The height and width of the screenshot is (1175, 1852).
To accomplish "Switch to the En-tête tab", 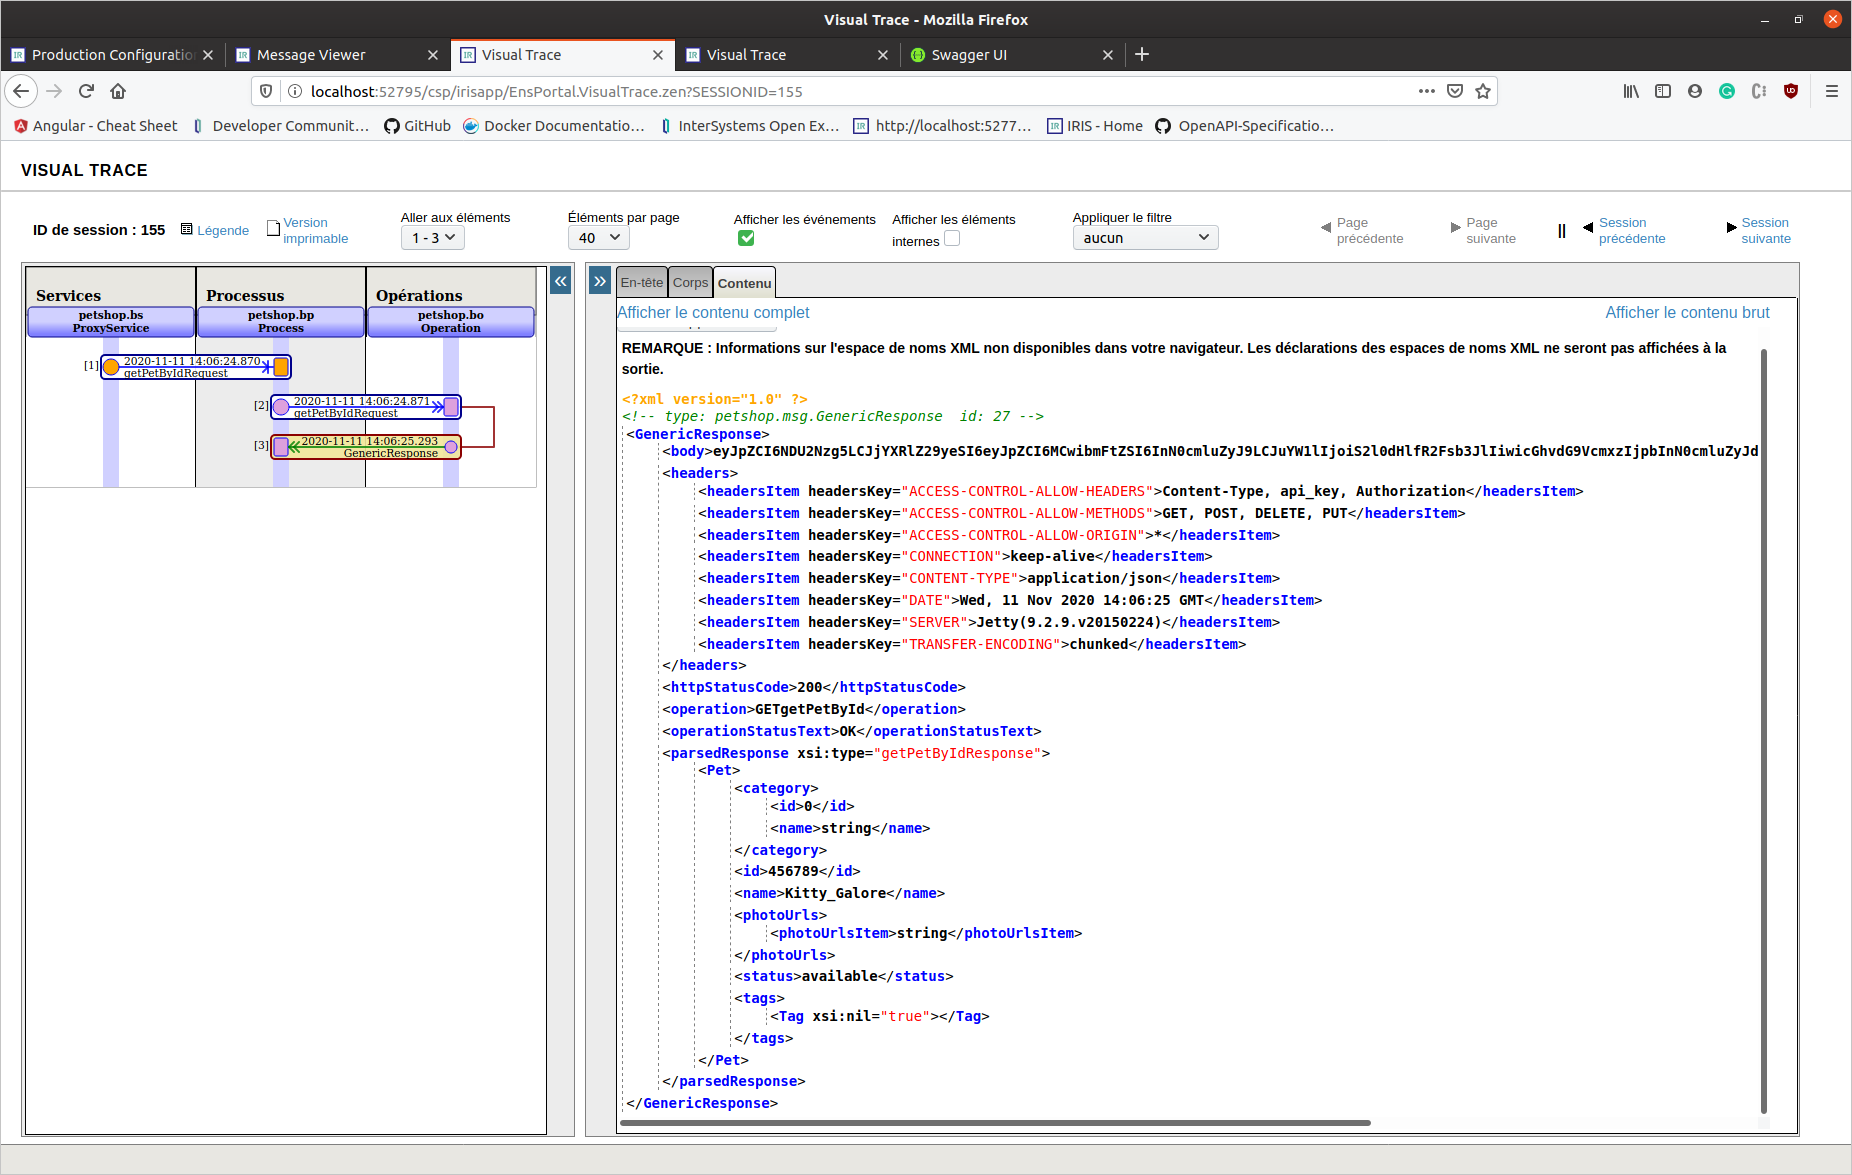I will pyautogui.click(x=641, y=283).
